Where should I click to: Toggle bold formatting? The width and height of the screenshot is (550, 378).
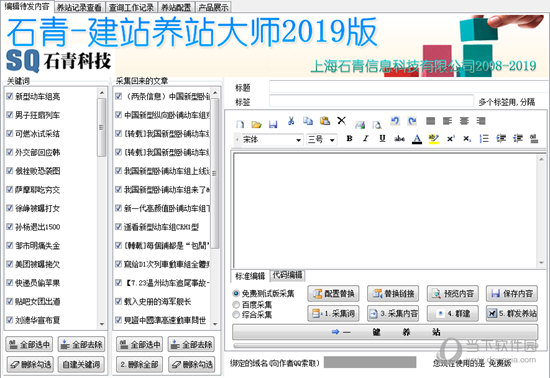(x=349, y=139)
